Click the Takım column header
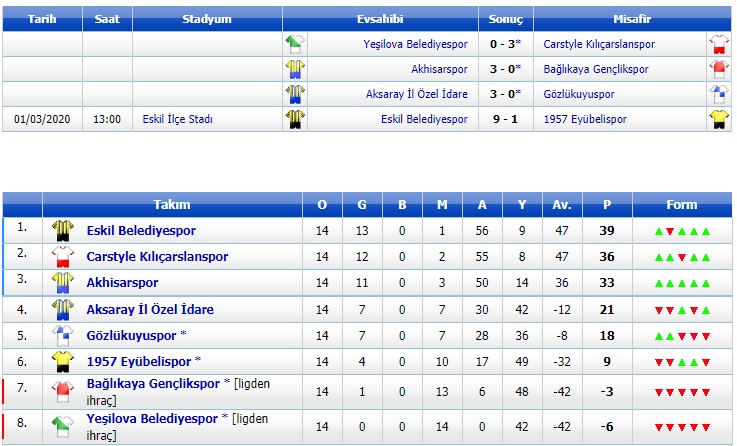Screen dimensions: 737x446 pos(172,204)
